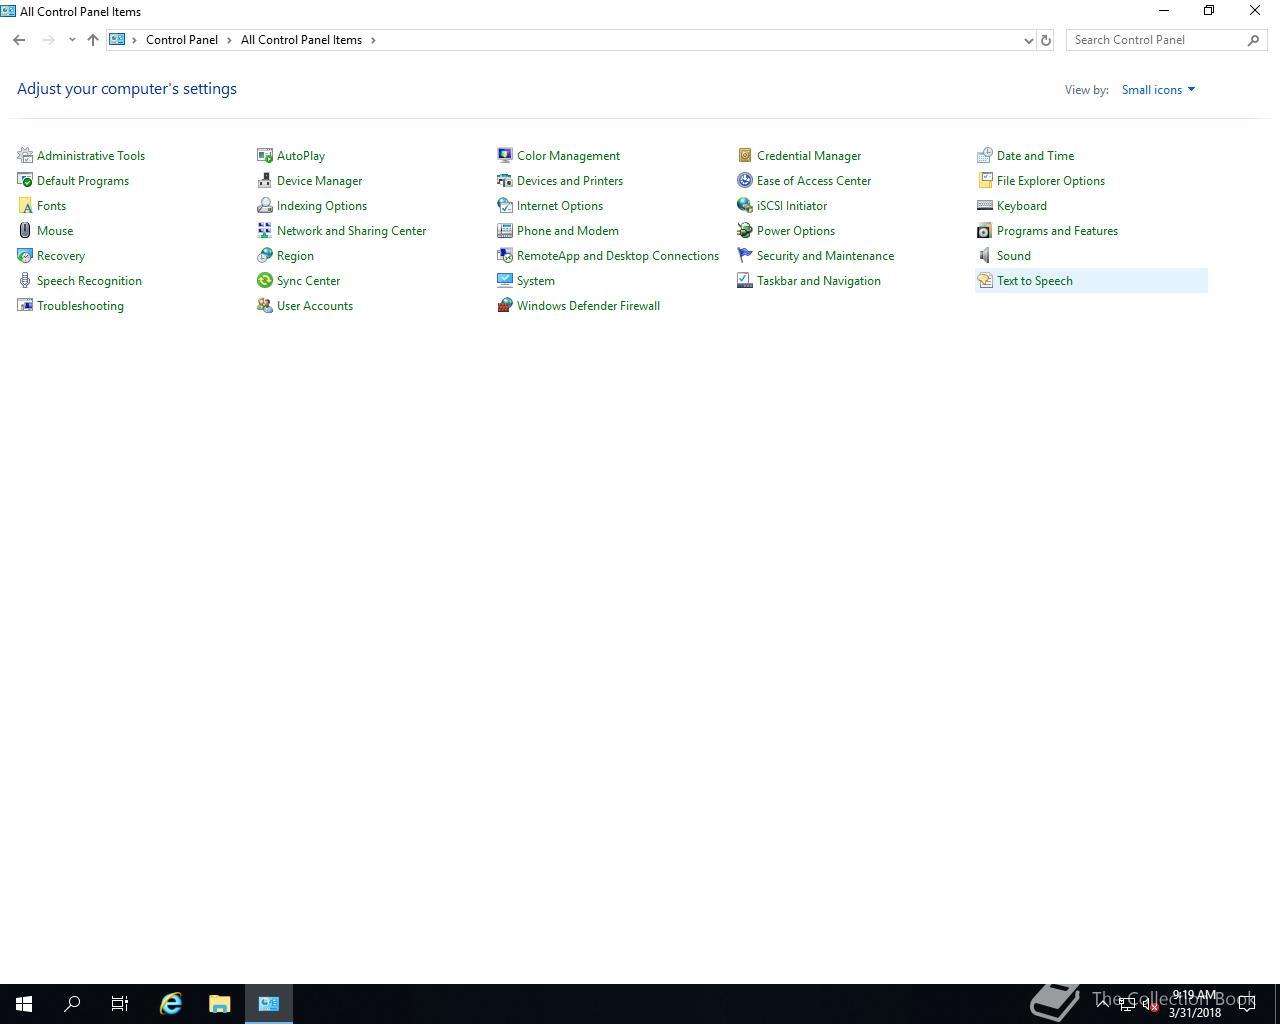Open the recent locations dropdown arrow
The width and height of the screenshot is (1280, 1024).
72,40
